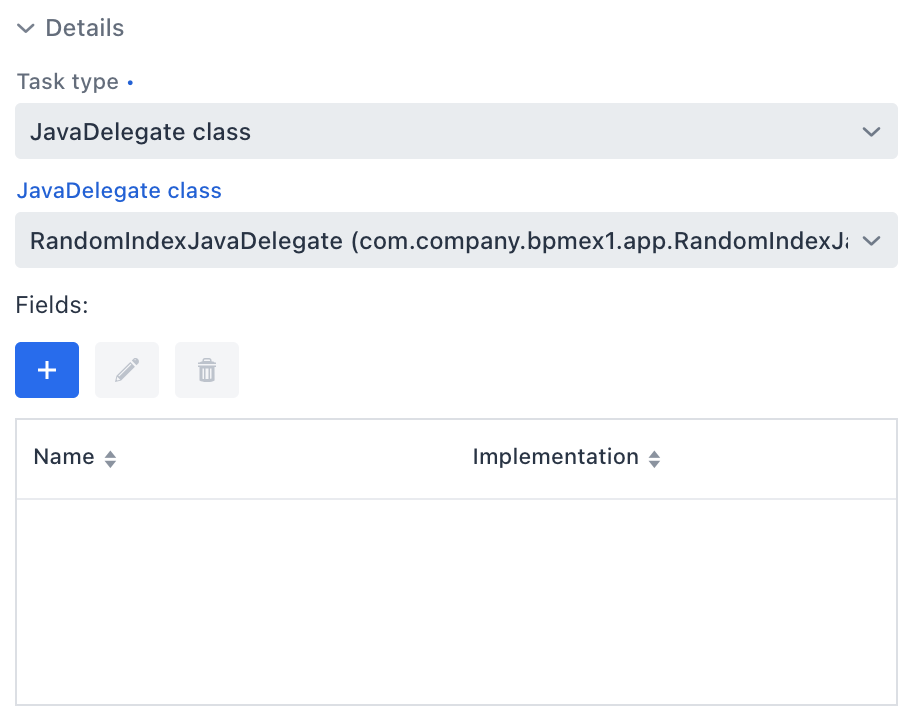The height and width of the screenshot is (728, 918).
Task: Click the empty fields table area
Action: tap(456, 600)
